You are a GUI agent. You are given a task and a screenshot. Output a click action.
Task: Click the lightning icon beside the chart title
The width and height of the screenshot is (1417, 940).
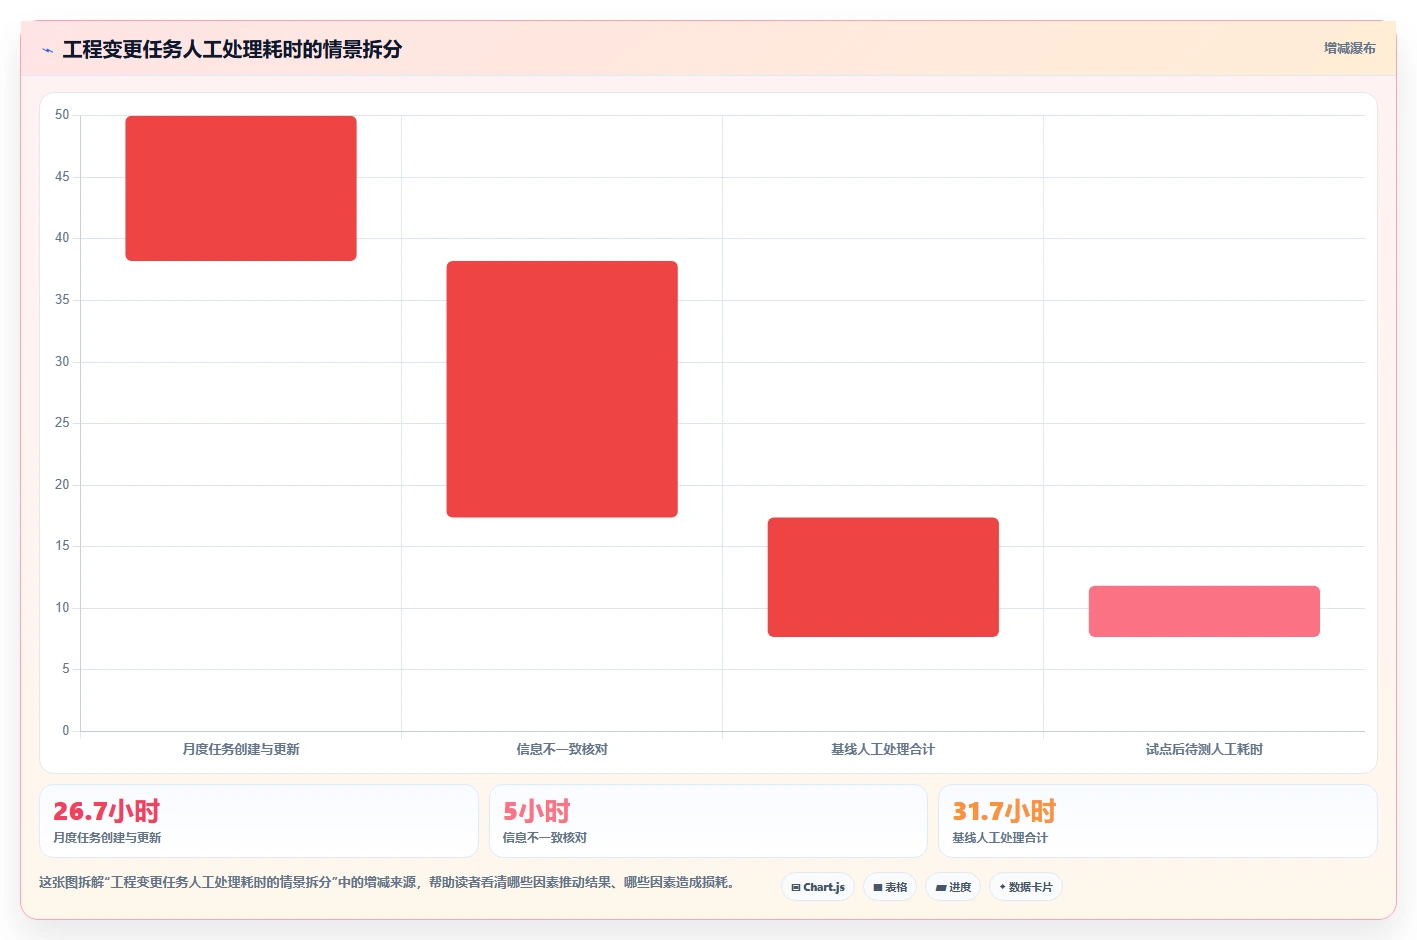click(47, 50)
